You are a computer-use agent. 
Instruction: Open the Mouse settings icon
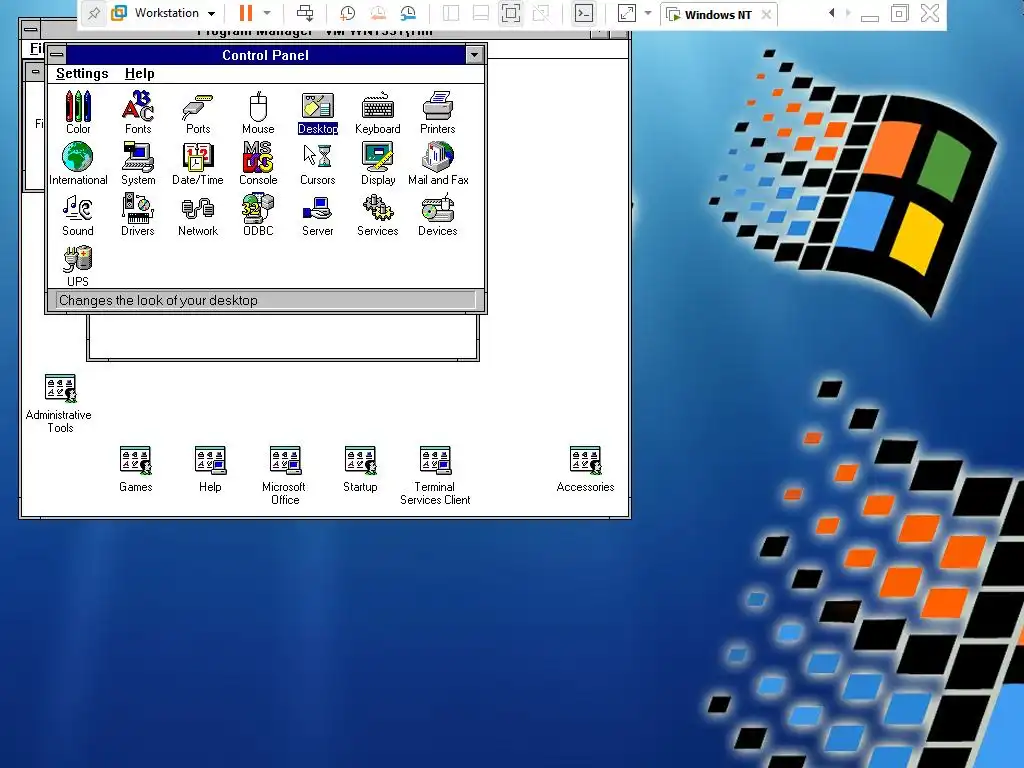tap(258, 112)
